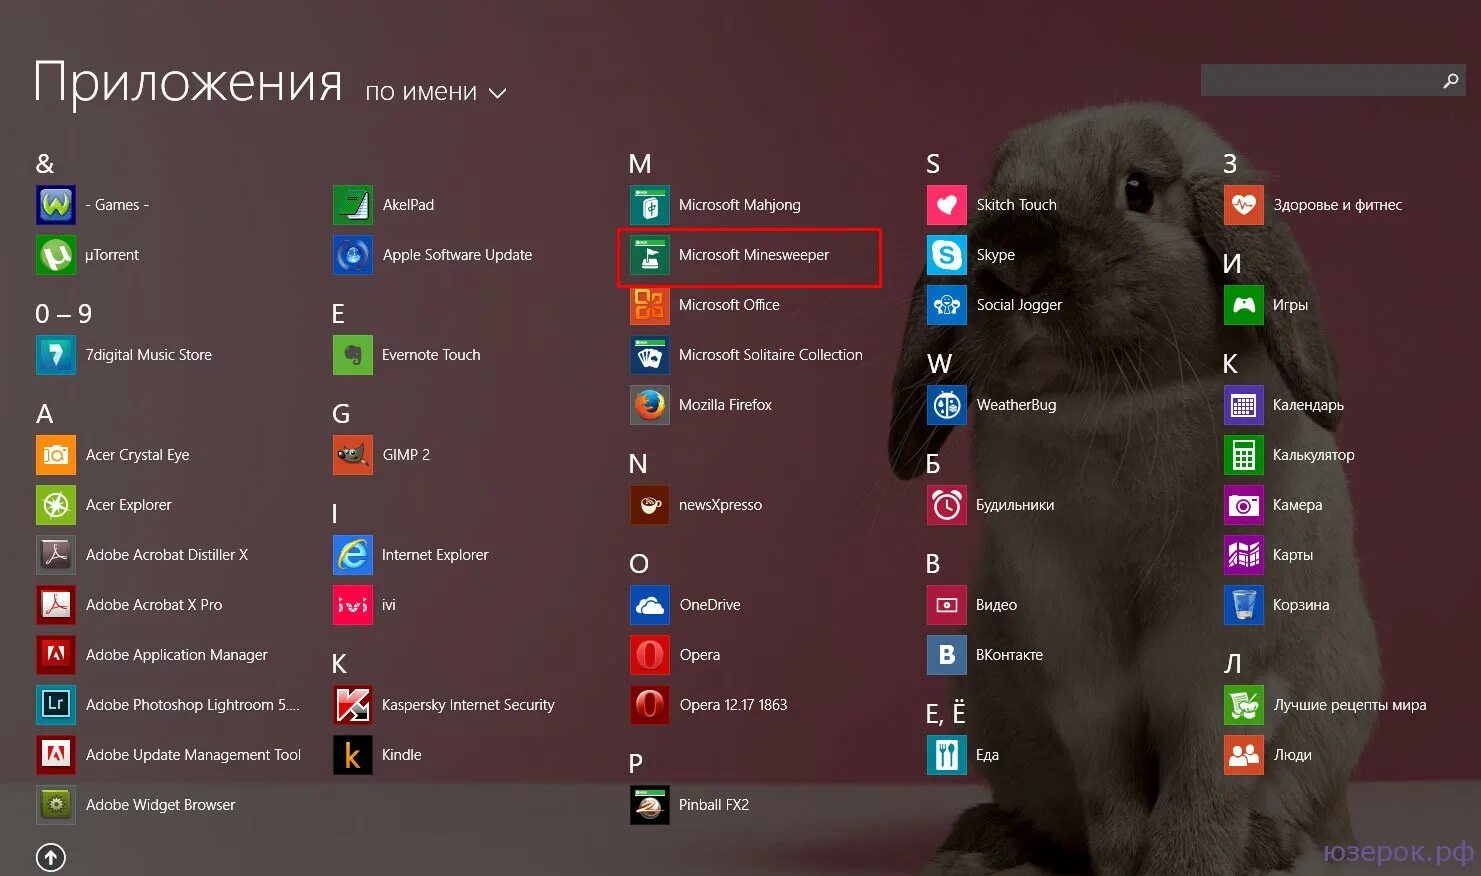Open the Люди people icon
This screenshot has height=876, width=1481.
point(1244,755)
